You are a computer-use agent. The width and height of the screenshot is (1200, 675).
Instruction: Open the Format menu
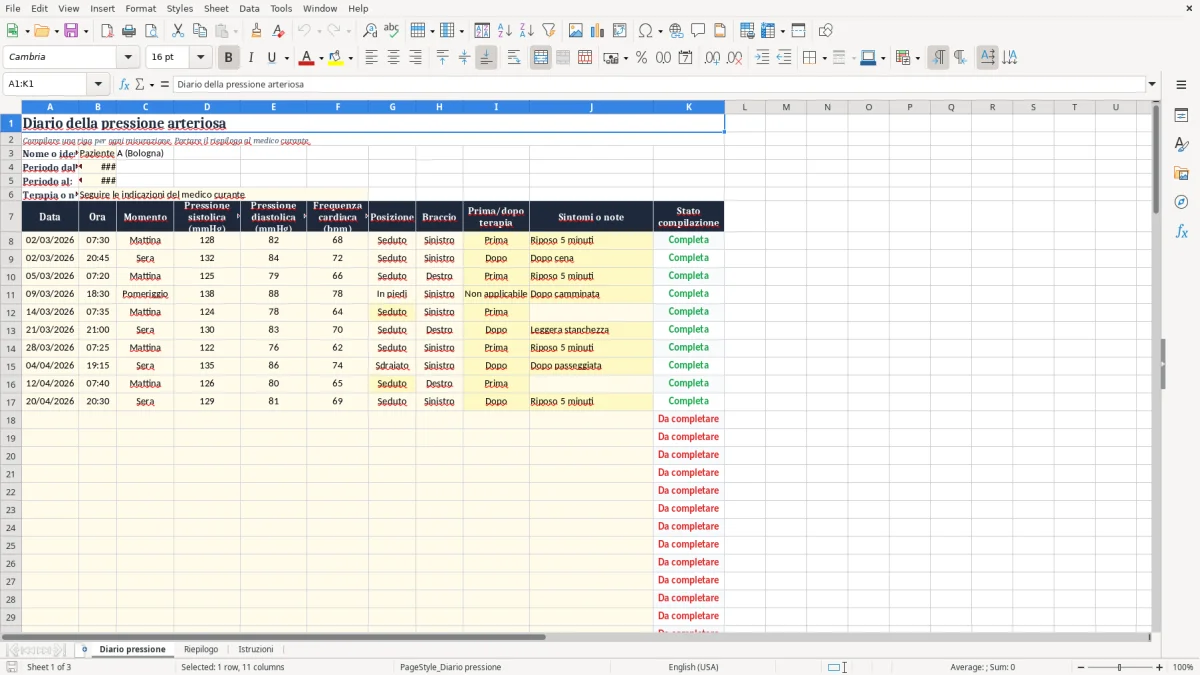click(x=140, y=8)
